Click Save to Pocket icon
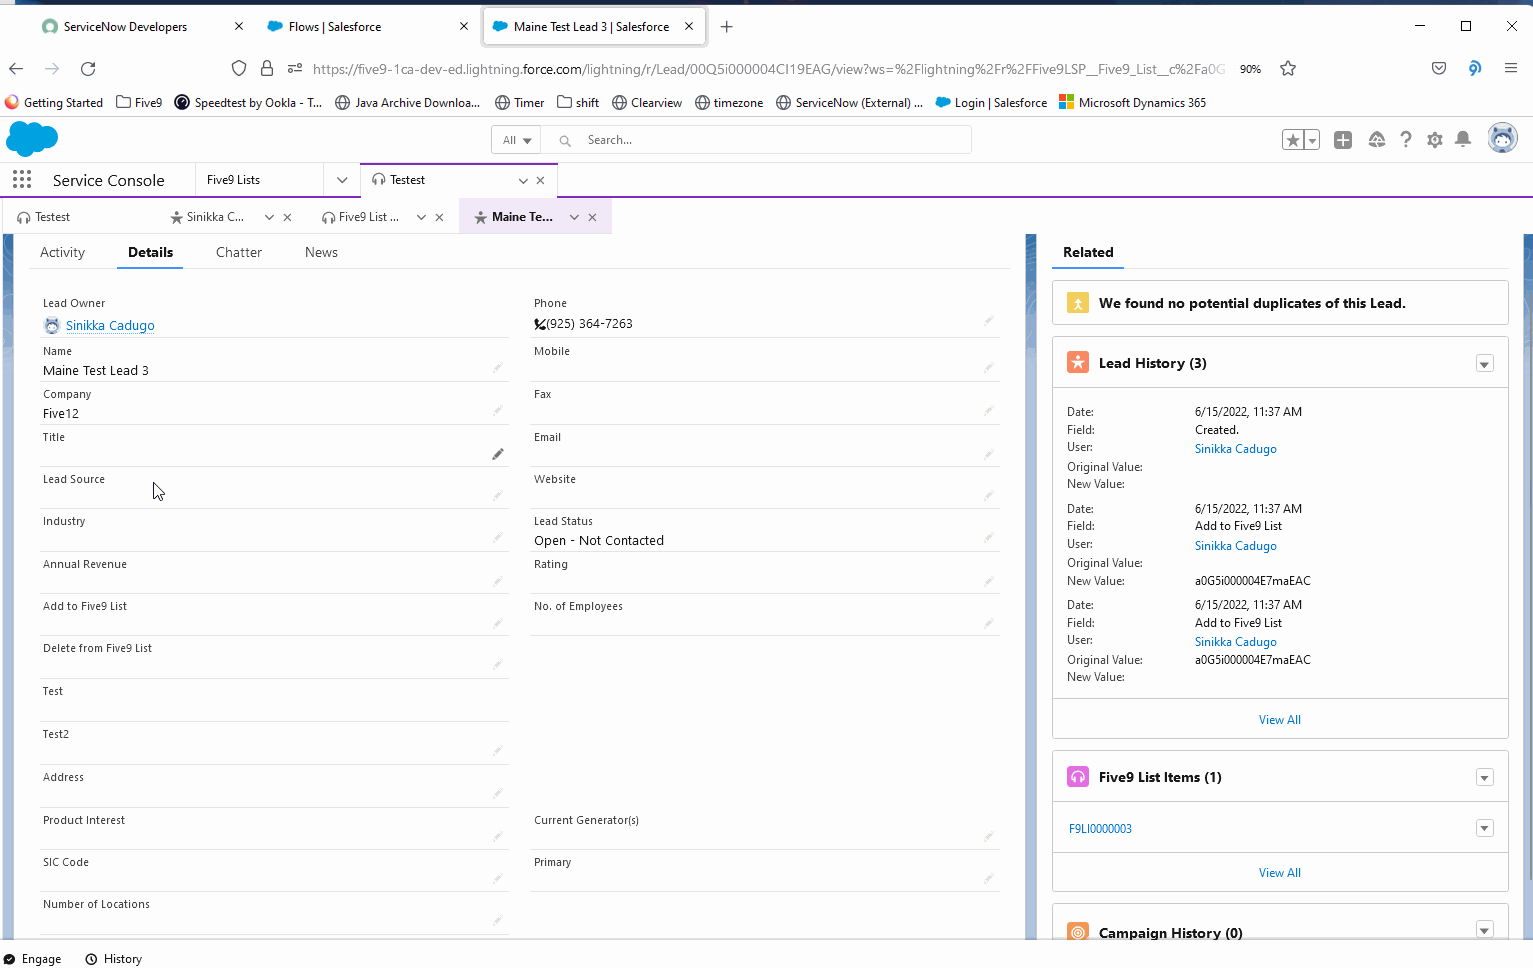Image resolution: width=1533 pixels, height=968 pixels. coord(1439,69)
